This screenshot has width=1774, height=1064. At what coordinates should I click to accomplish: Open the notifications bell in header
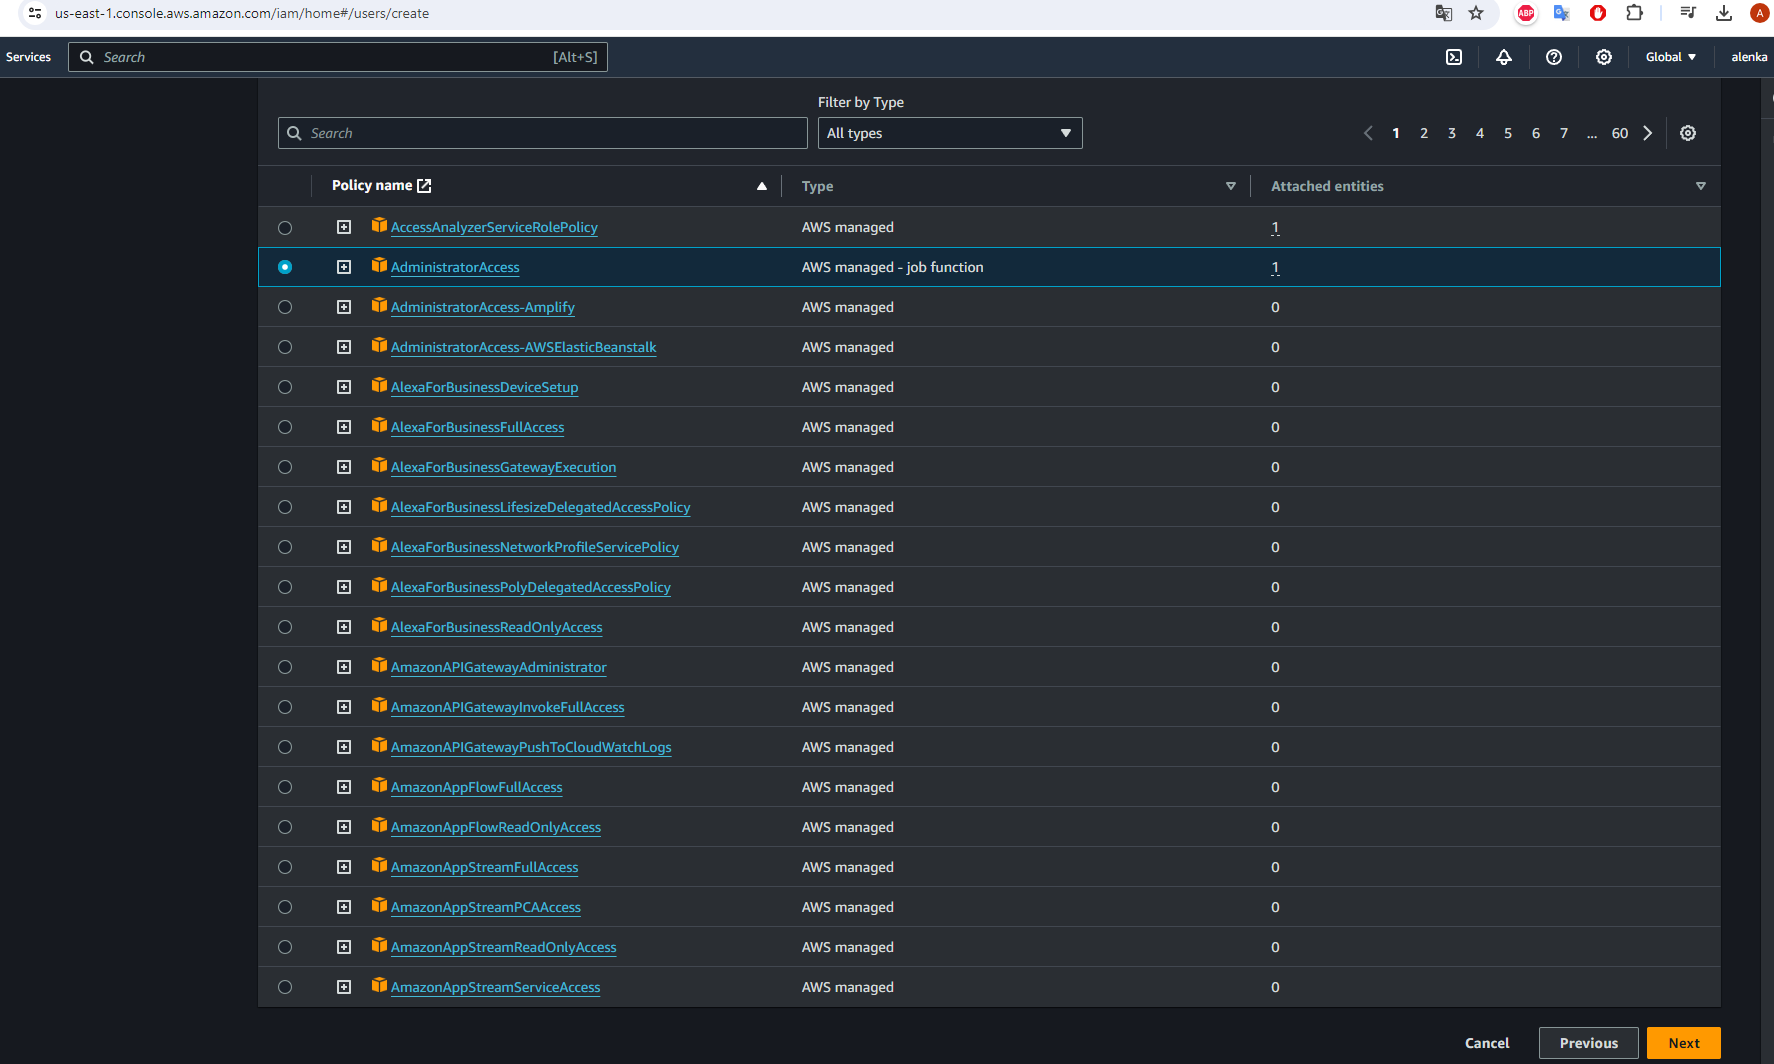tap(1503, 57)
